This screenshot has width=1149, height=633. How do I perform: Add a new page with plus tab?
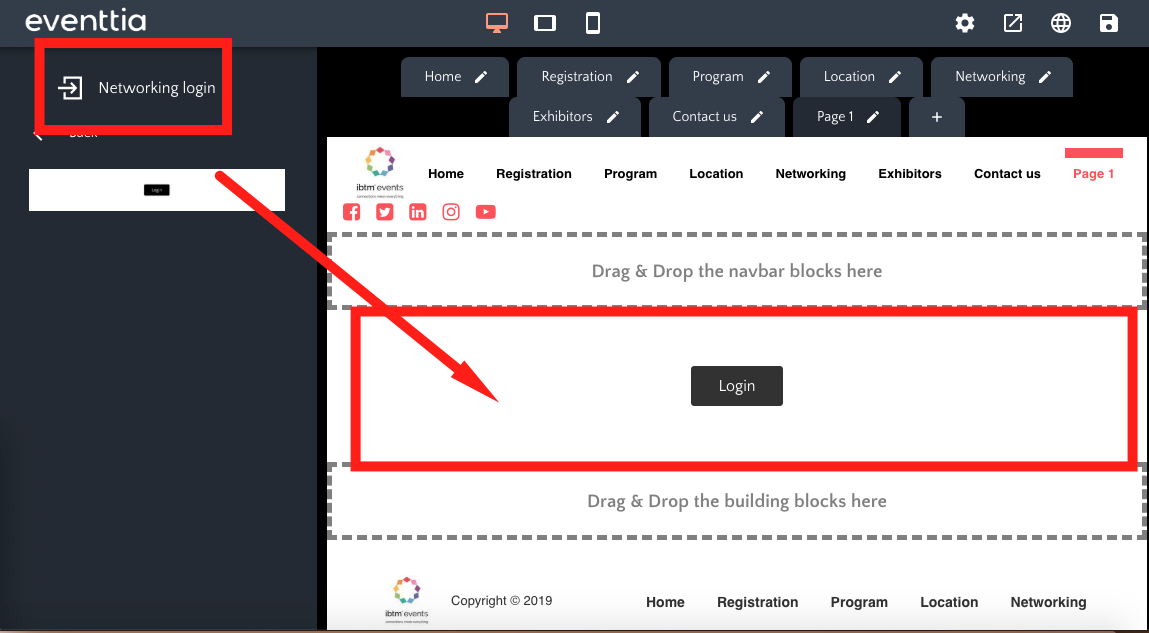point(937,117)
